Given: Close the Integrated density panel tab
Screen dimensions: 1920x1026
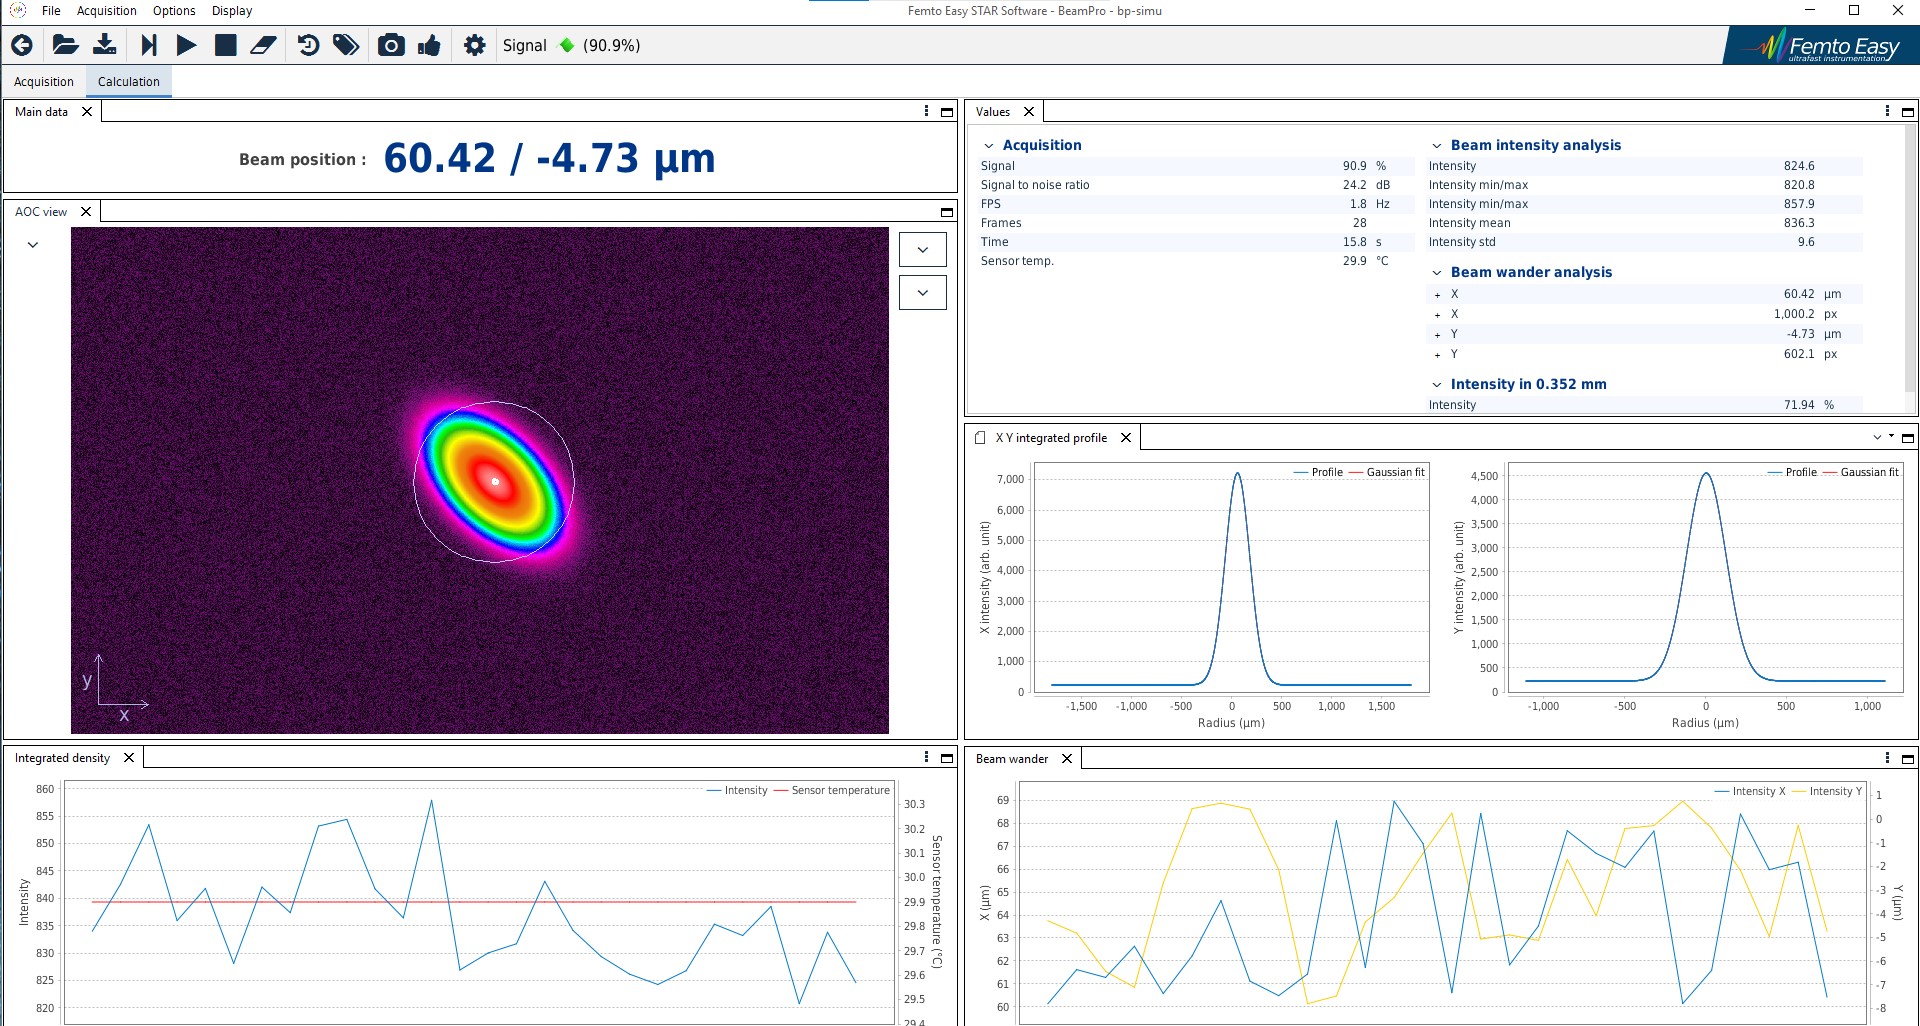Looking at the screenshot, I should click(129, 758).
